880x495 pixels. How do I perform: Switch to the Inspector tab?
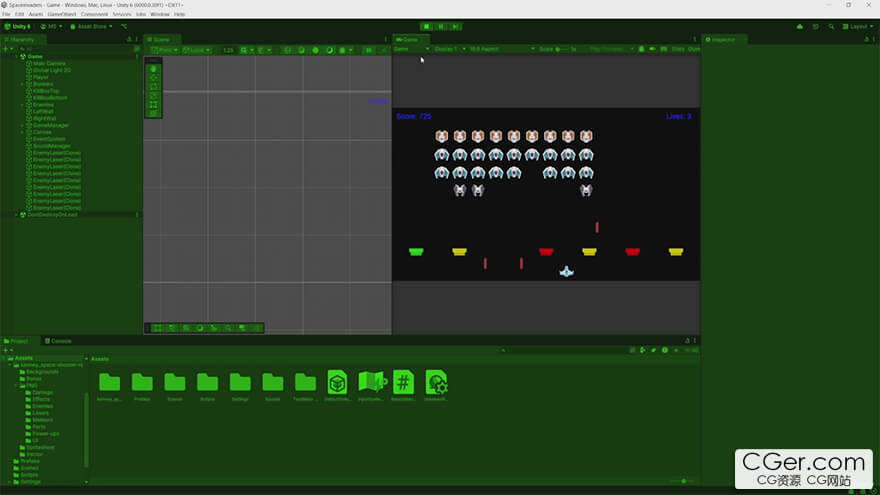pyautogui.click(x=723, y=39)
